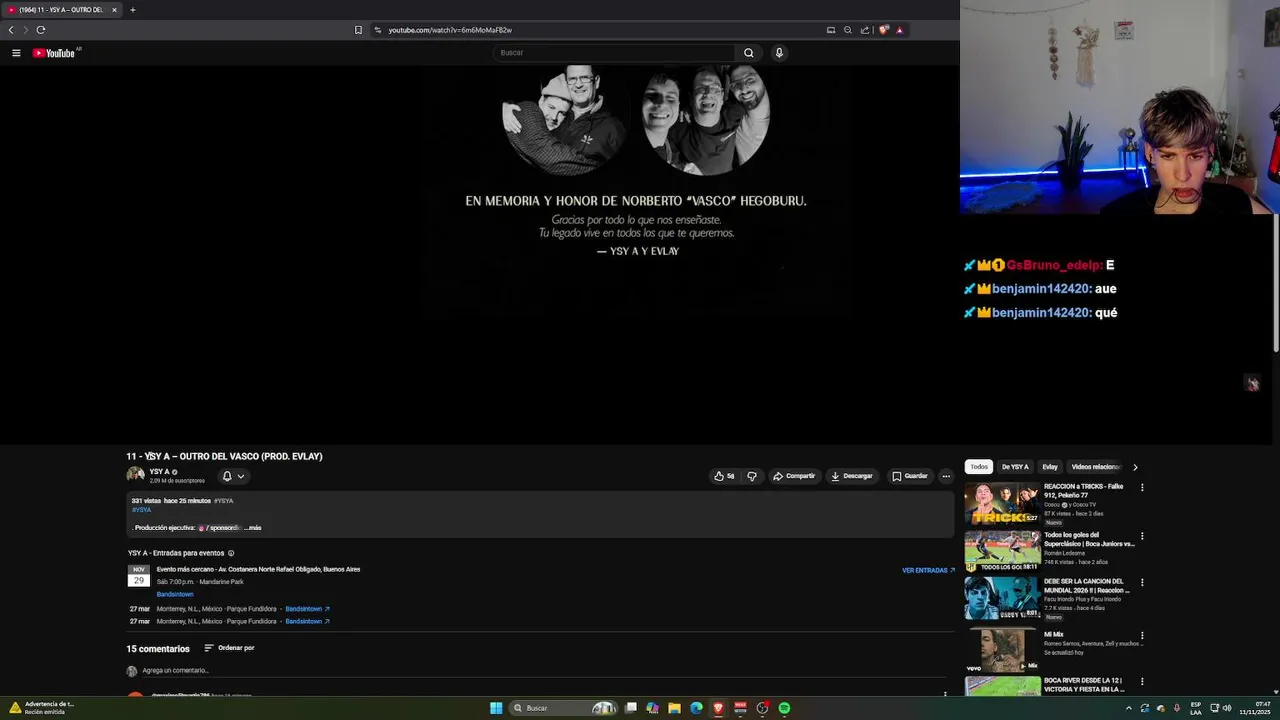
Task: Open first Monterrey Bandsintown link
Action: (x=307, y=609)
